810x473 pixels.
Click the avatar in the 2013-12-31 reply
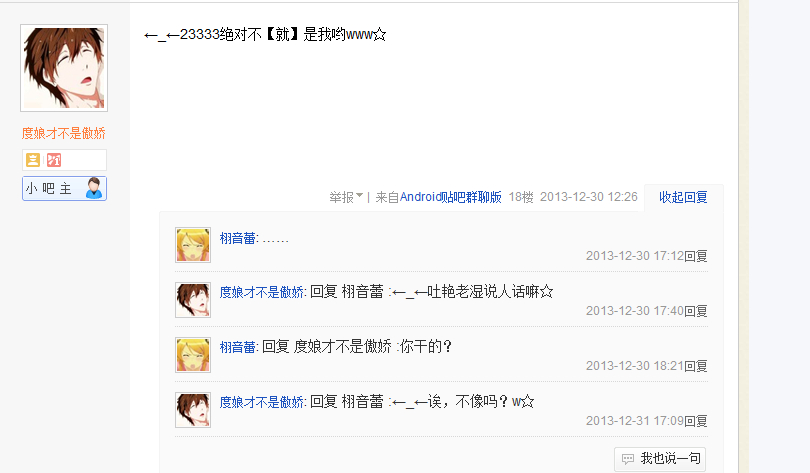point(193,409)
